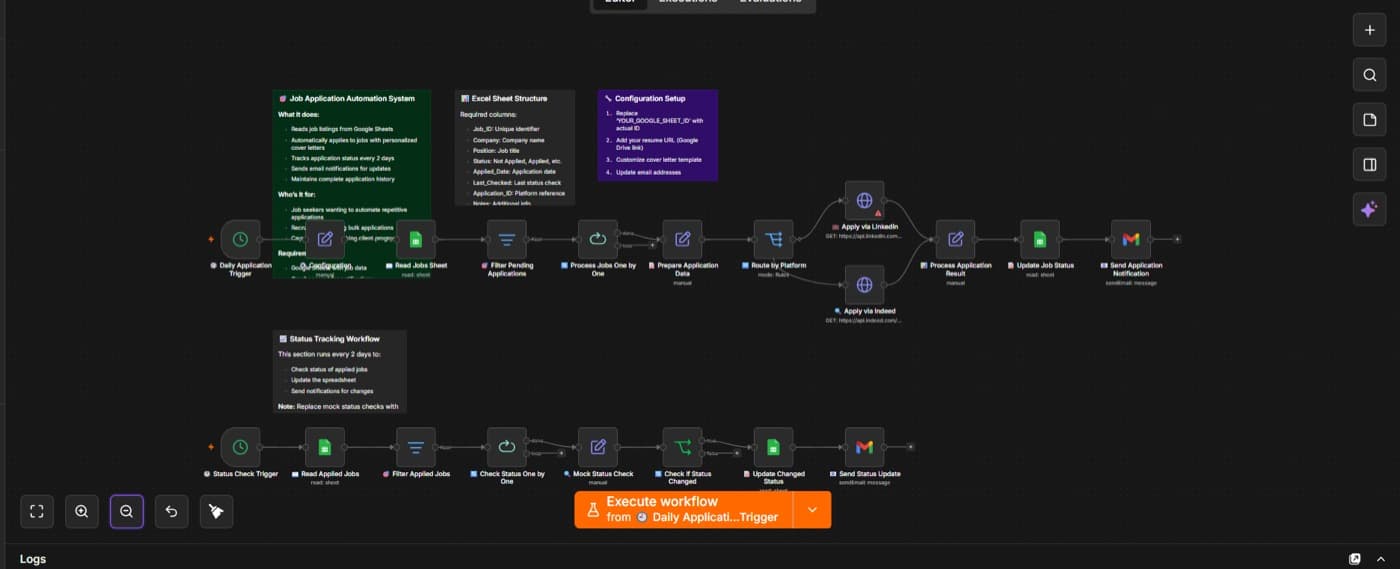The width and height of the screenshot is (1400, 569).
Task: Click the Logs panel header label
Action: pos(33,559)
